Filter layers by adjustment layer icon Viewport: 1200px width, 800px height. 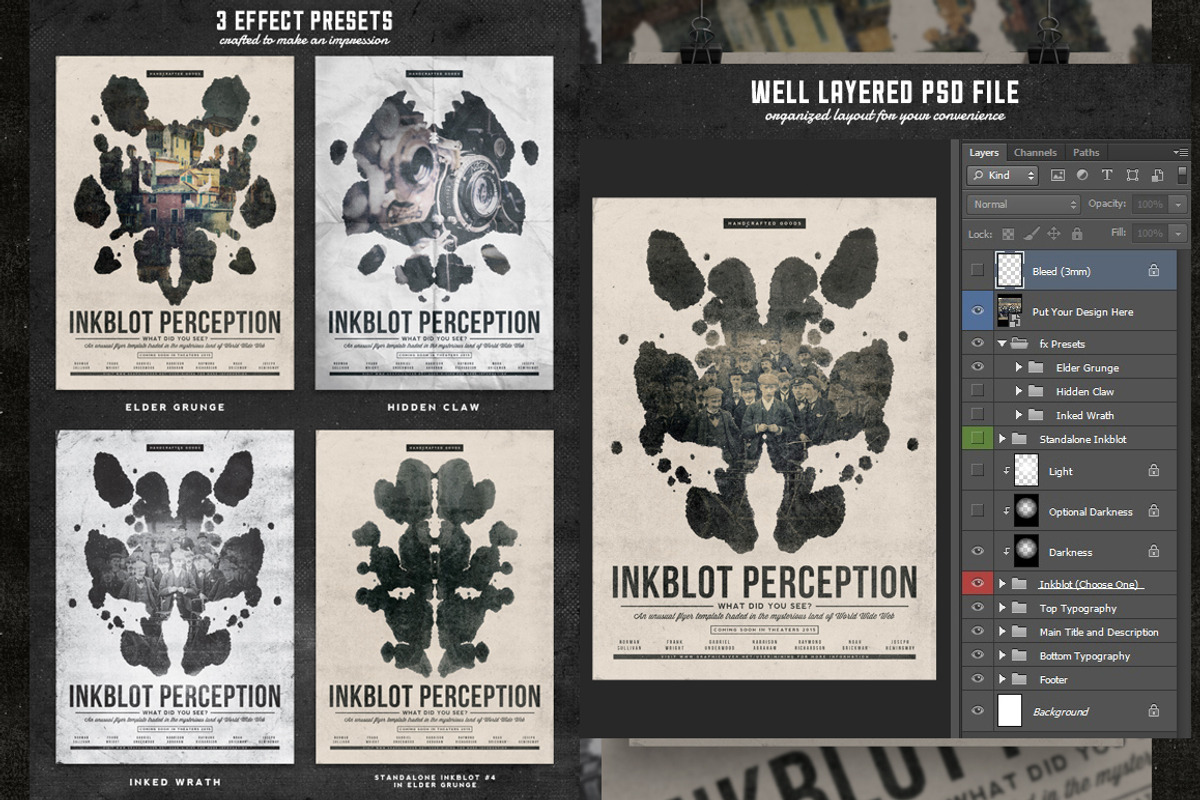point(1083,175)
